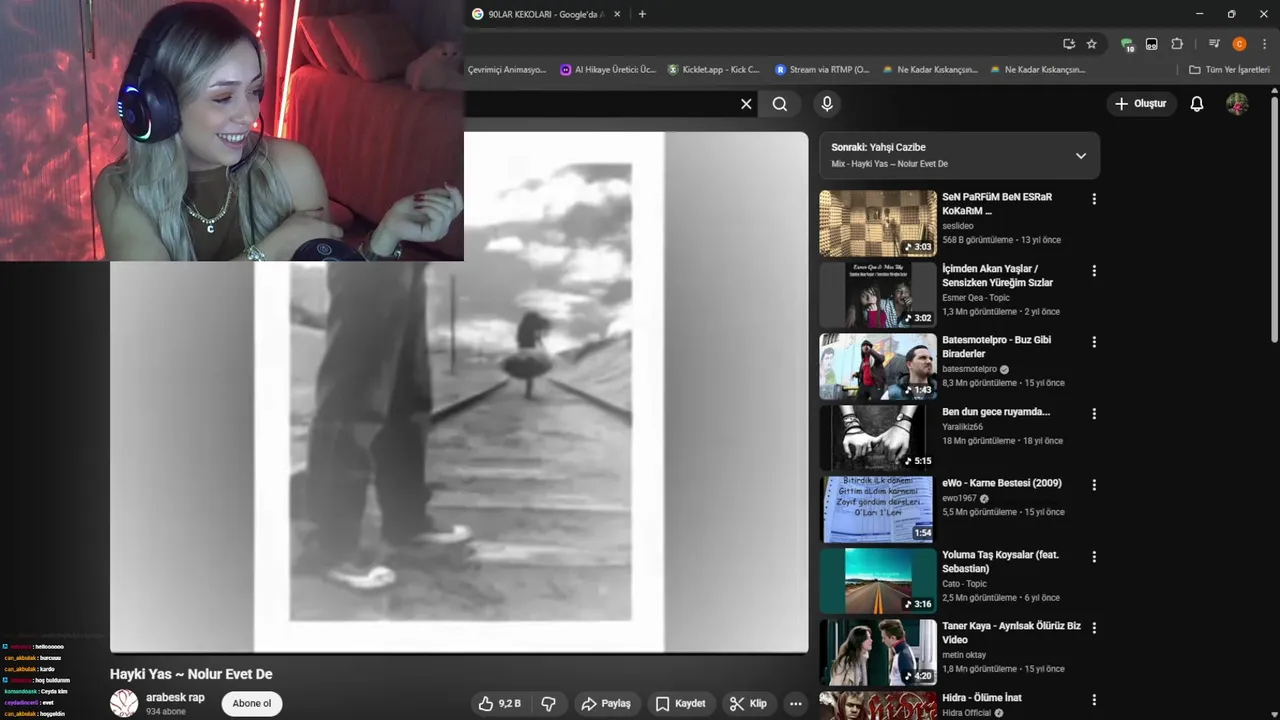1280x720 pixels.
Task: Open the arabesk rap channel avatar
Action: coord(124,704)
